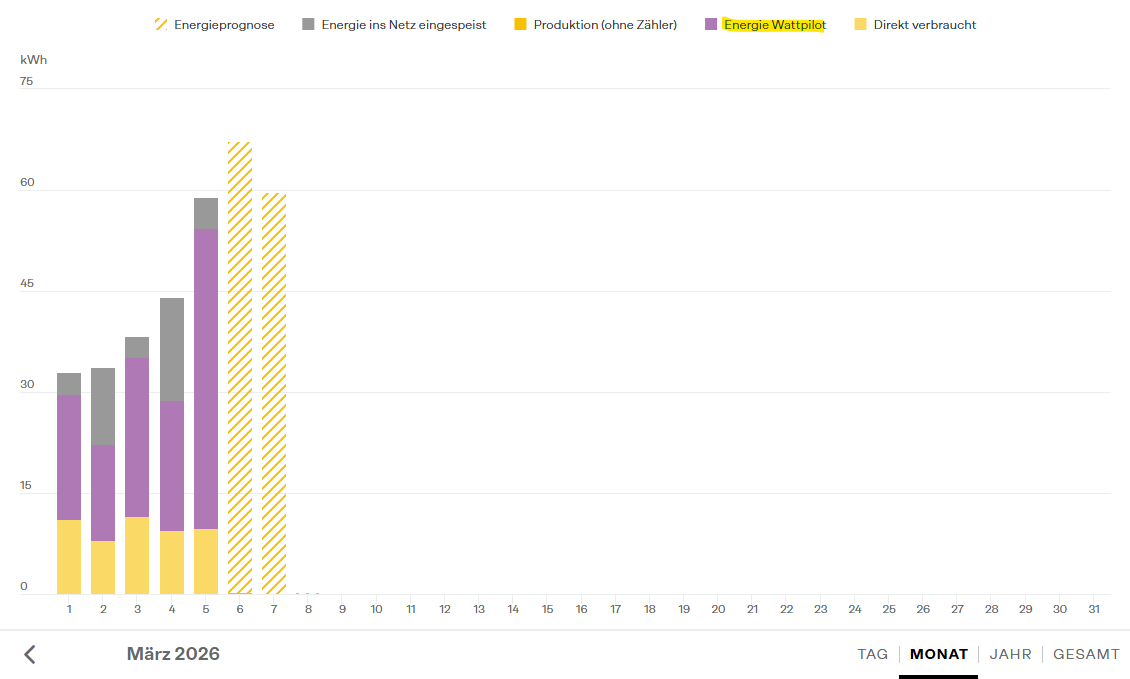Click the previous month back arrow
The image size is (1130, 679).
coord(30,654)
